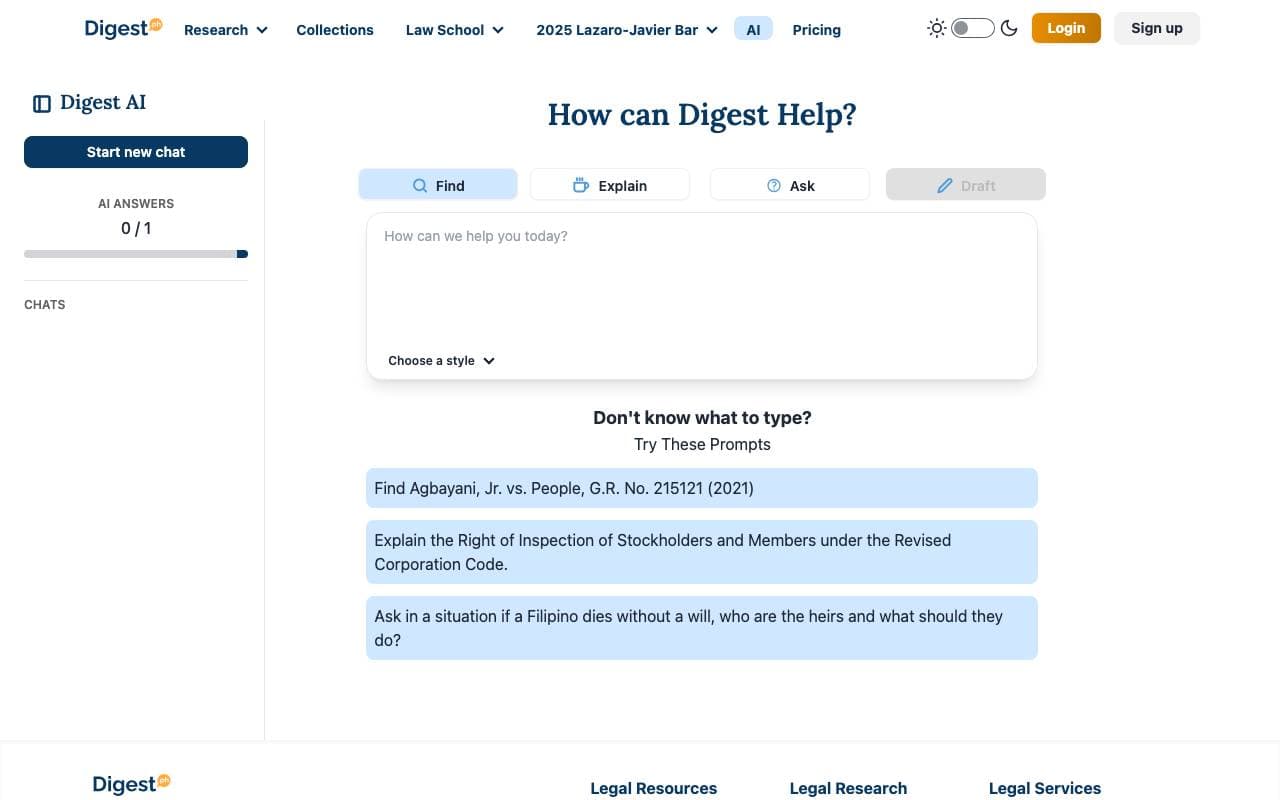The image size is (1280, 800).
Task: Click the Login button
Action: 1066,28
